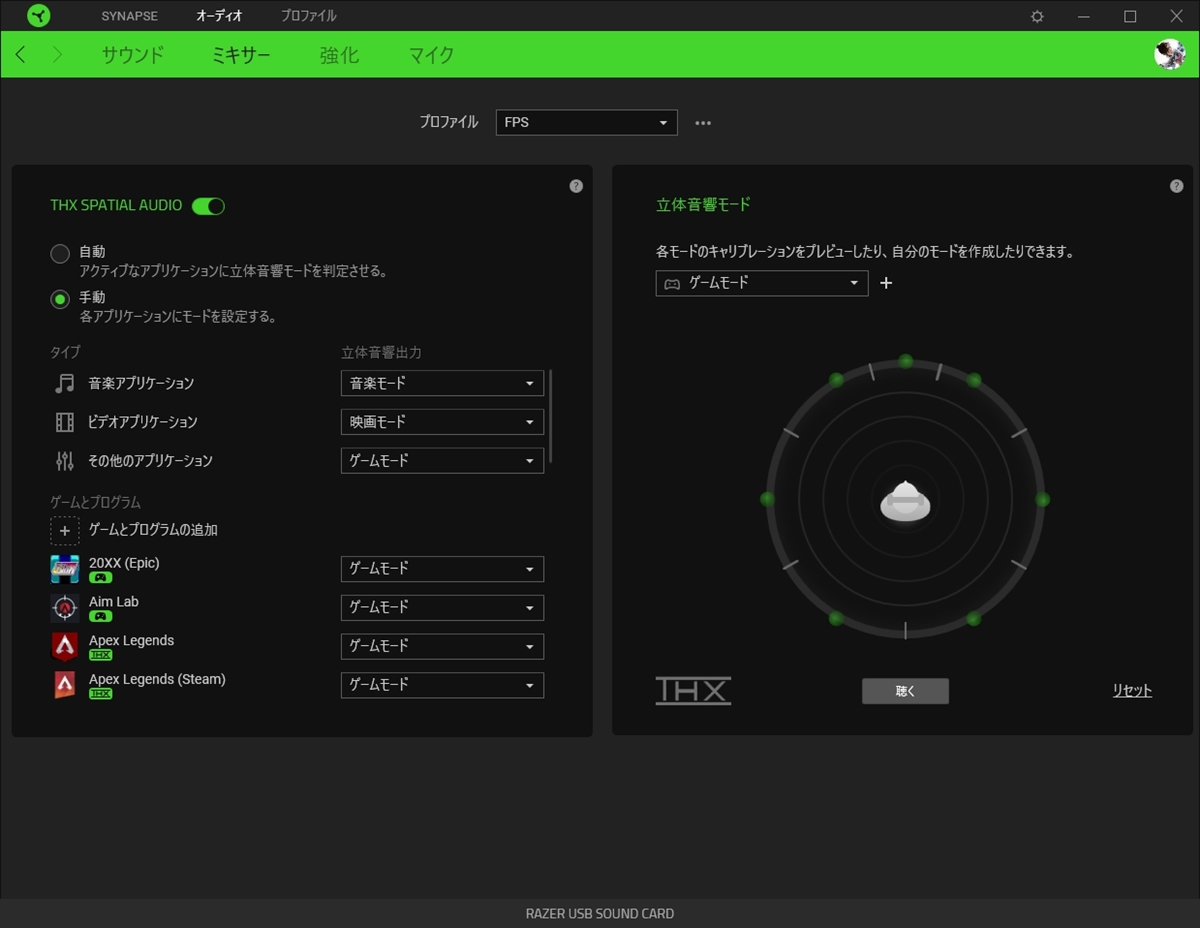
Task: Open mode dropdown for Apex Legends (Steam)
Action: tap(442, 685)
